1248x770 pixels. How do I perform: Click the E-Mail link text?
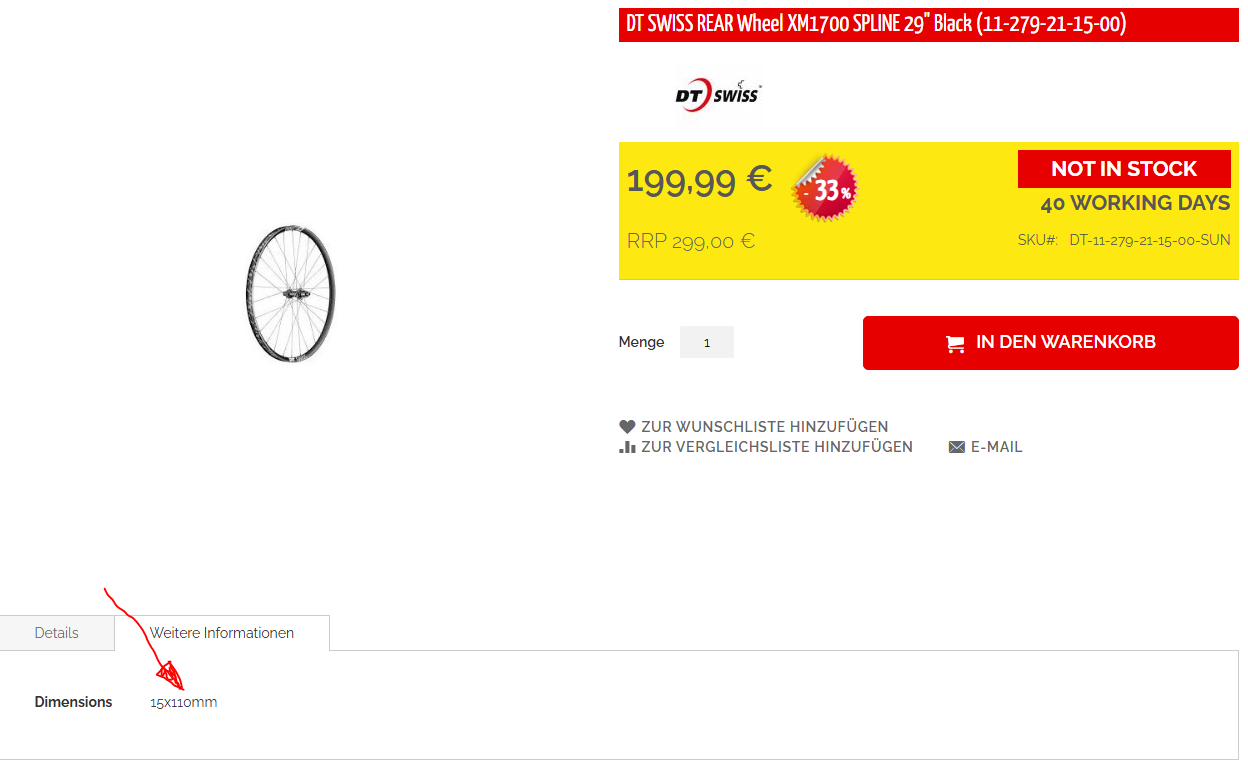[997, 447]
